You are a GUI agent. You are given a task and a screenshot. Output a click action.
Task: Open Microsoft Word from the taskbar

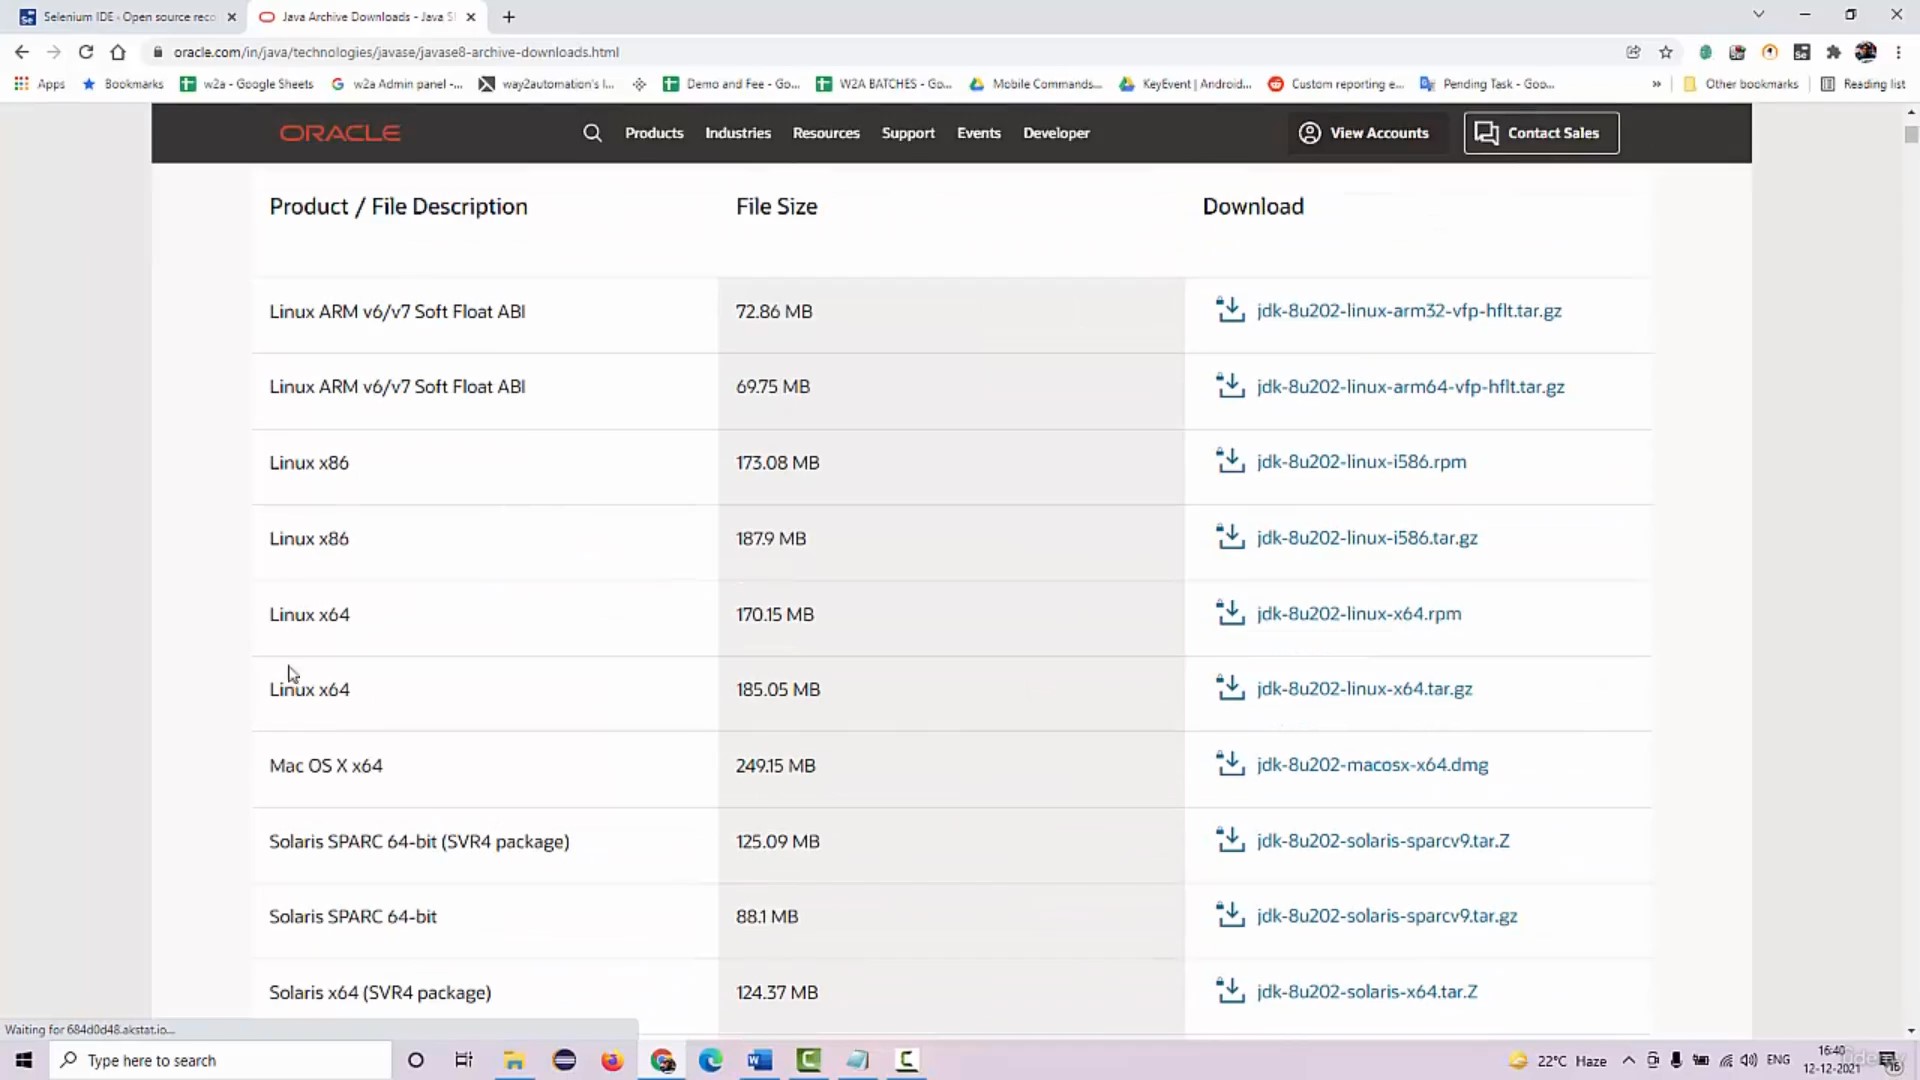pyautogui.click(x=759, y=1060)
